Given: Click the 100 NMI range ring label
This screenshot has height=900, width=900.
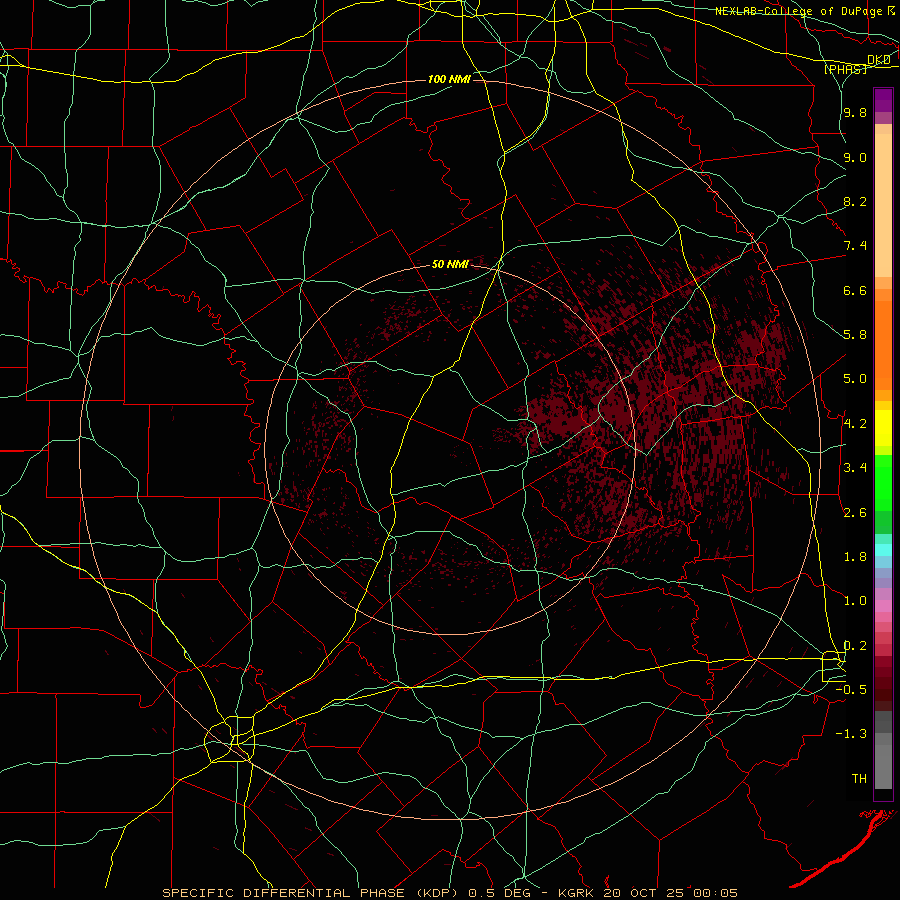Looking at the screenshot, I should (x=449, y=79).
